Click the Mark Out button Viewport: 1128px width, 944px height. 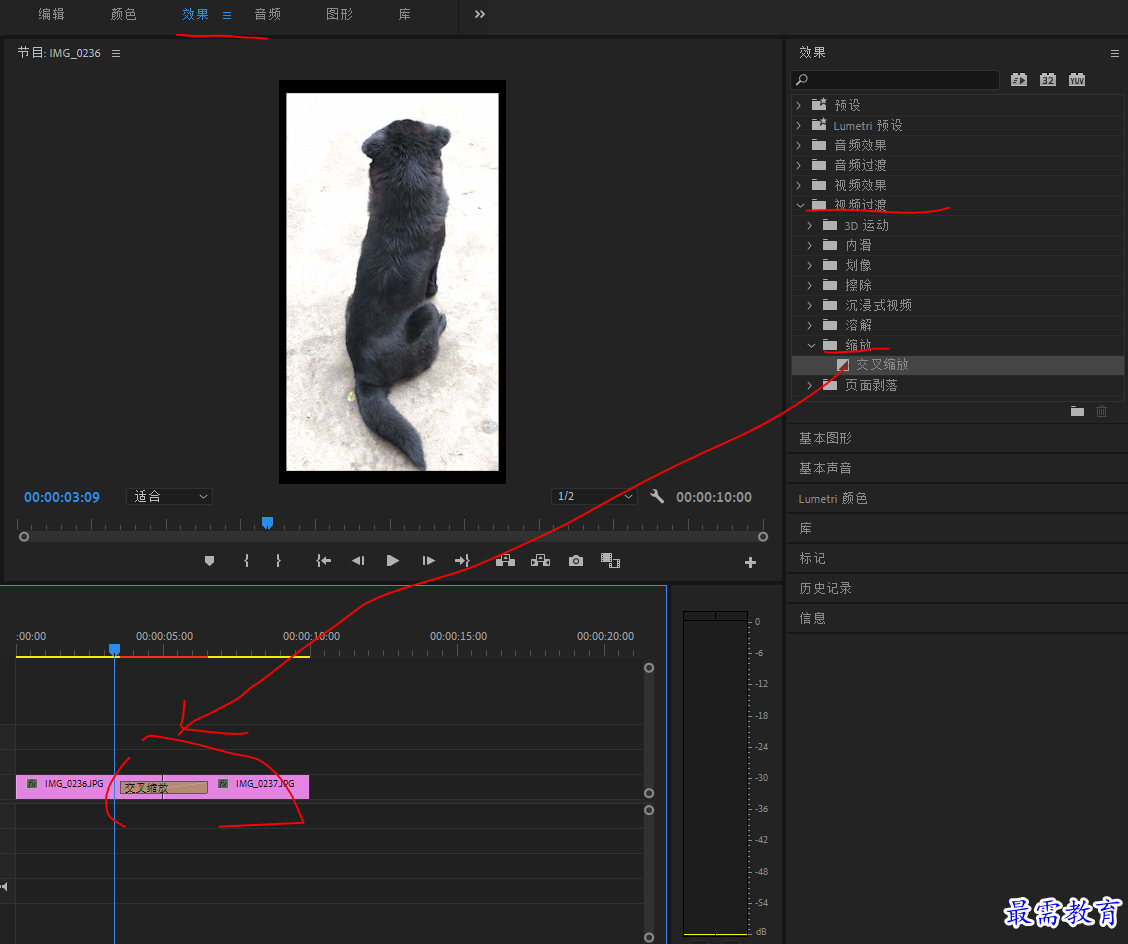278,560
